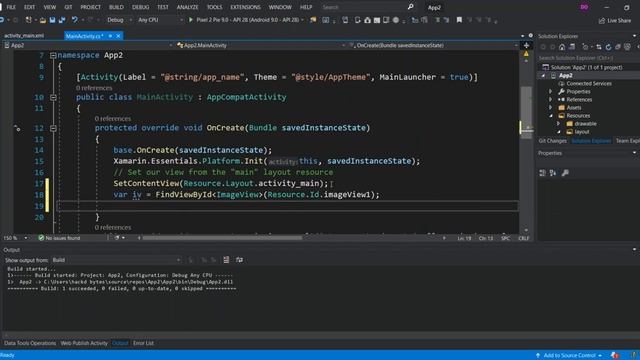Click the Refresh icon in Solution Explorer
The image size is (640, 360).
point(608,47)
